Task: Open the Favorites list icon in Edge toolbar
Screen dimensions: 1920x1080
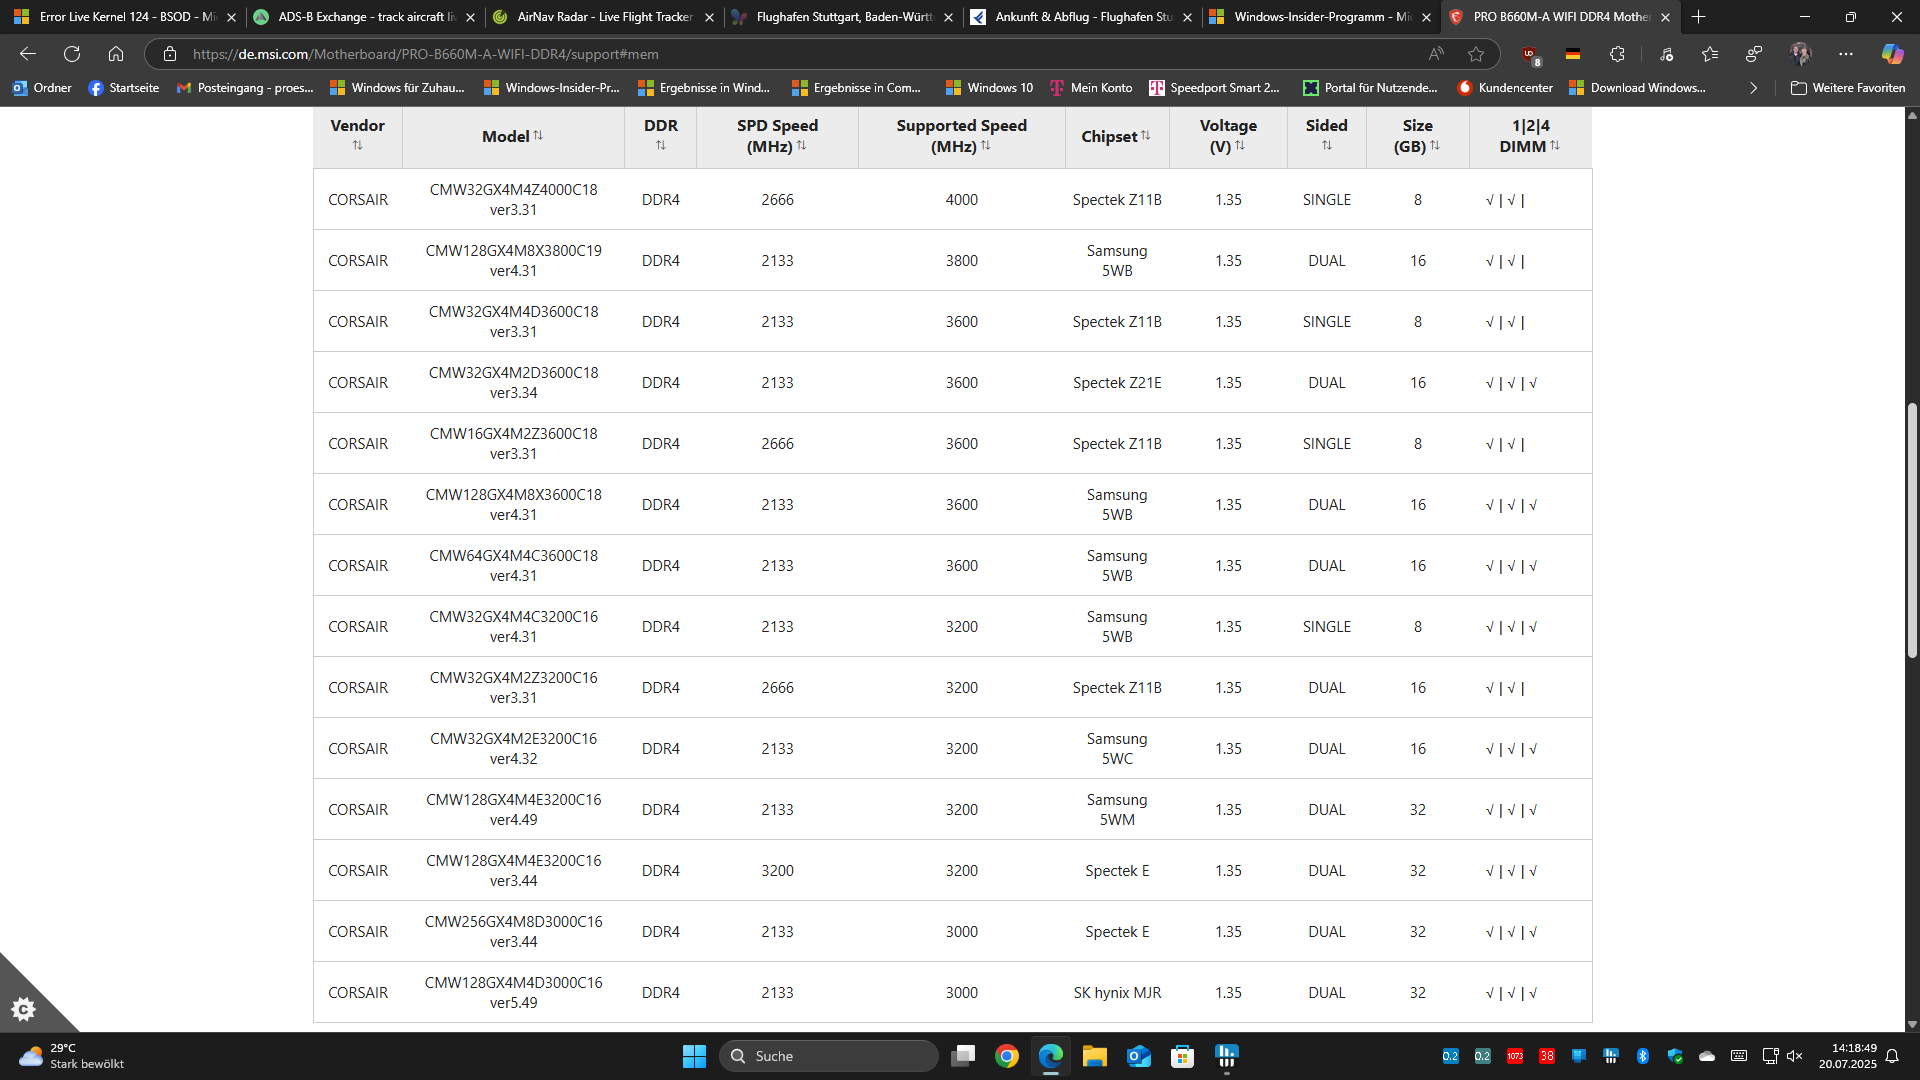Action: [x=1710, y=54]
